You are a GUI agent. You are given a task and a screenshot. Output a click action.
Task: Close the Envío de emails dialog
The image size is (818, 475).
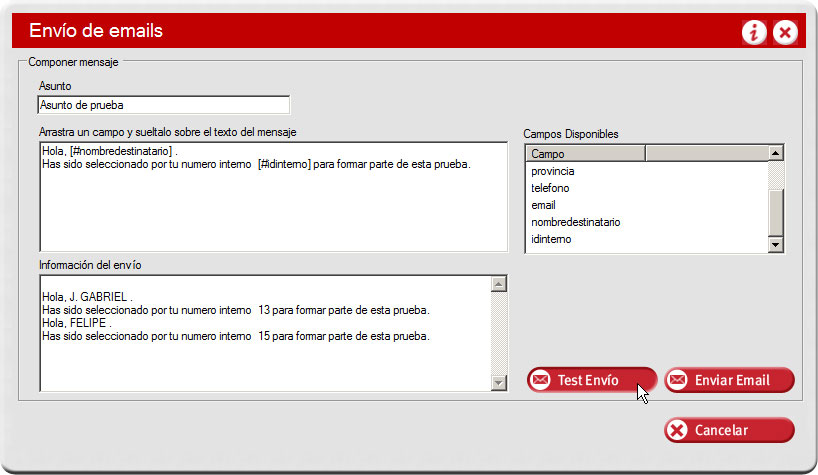(x=786, y=33)
